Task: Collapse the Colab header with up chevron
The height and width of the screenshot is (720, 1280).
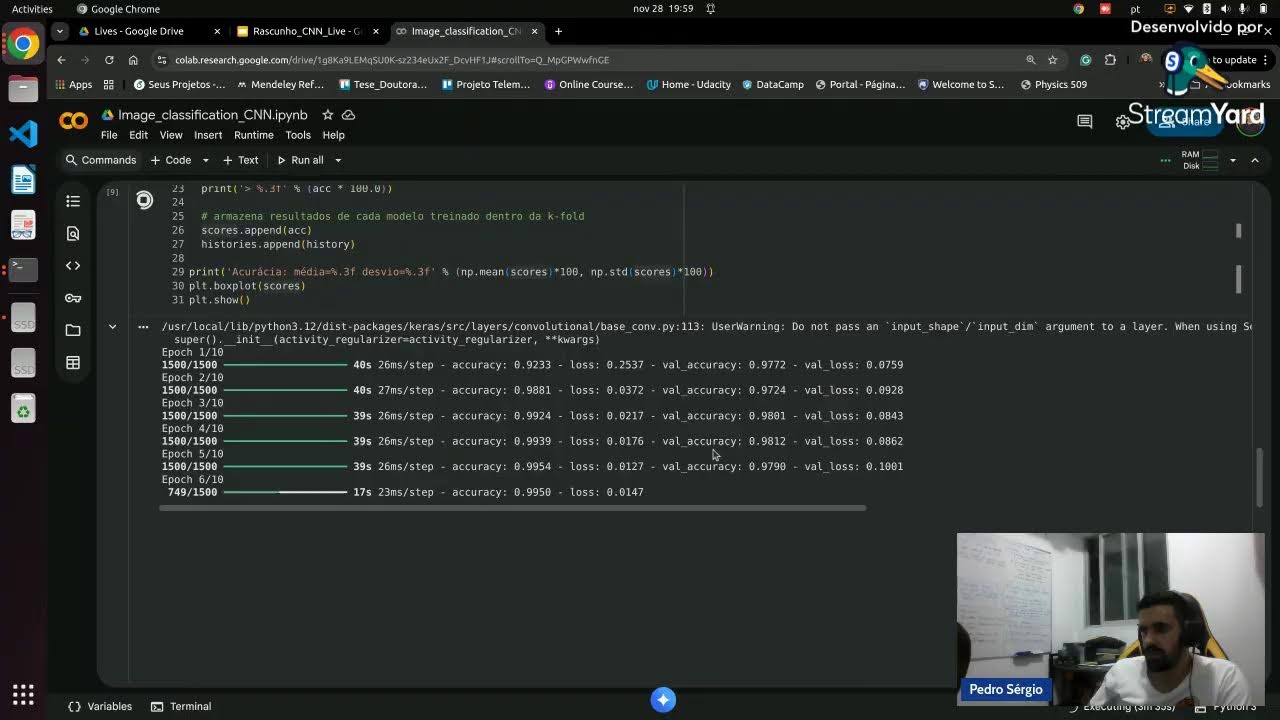Action: [x=1255, y=160]
